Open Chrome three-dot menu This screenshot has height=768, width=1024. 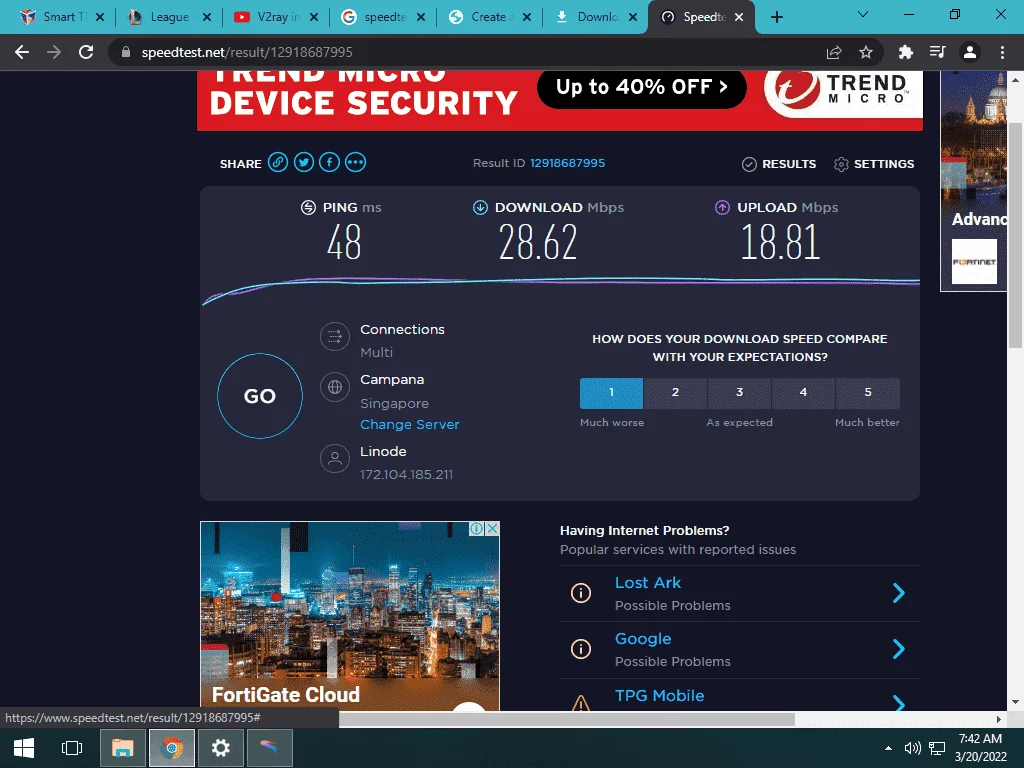click(x=1002, y=52)
